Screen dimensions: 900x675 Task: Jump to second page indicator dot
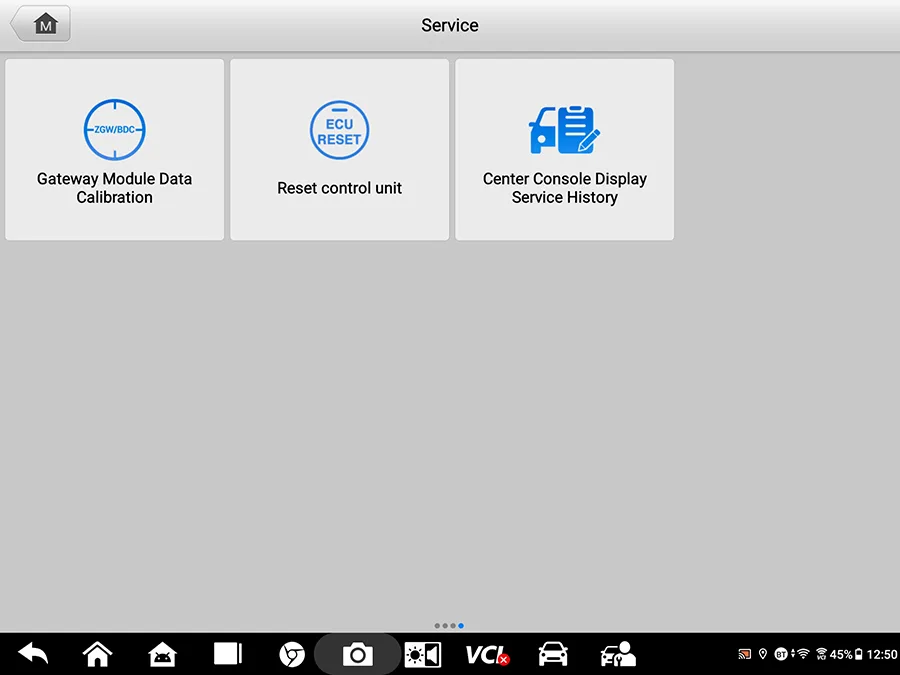(445, 626)
